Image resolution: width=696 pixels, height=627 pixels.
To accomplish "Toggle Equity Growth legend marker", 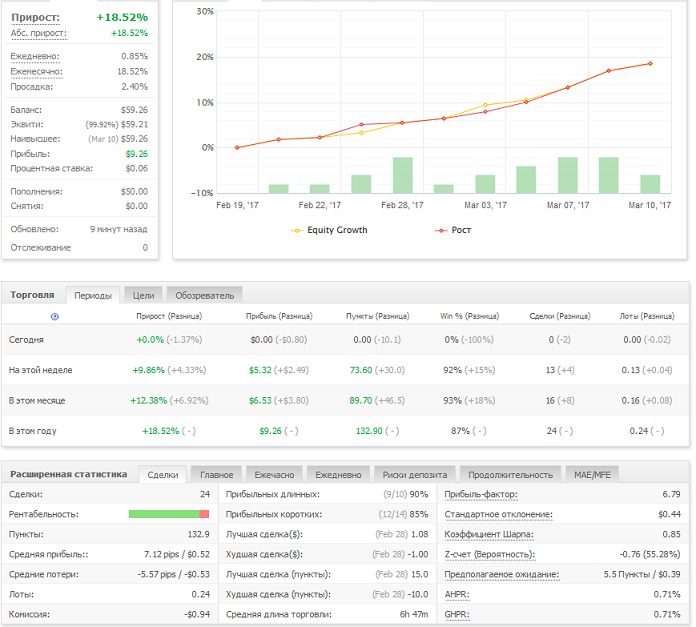I will click(x=297, y=230).
